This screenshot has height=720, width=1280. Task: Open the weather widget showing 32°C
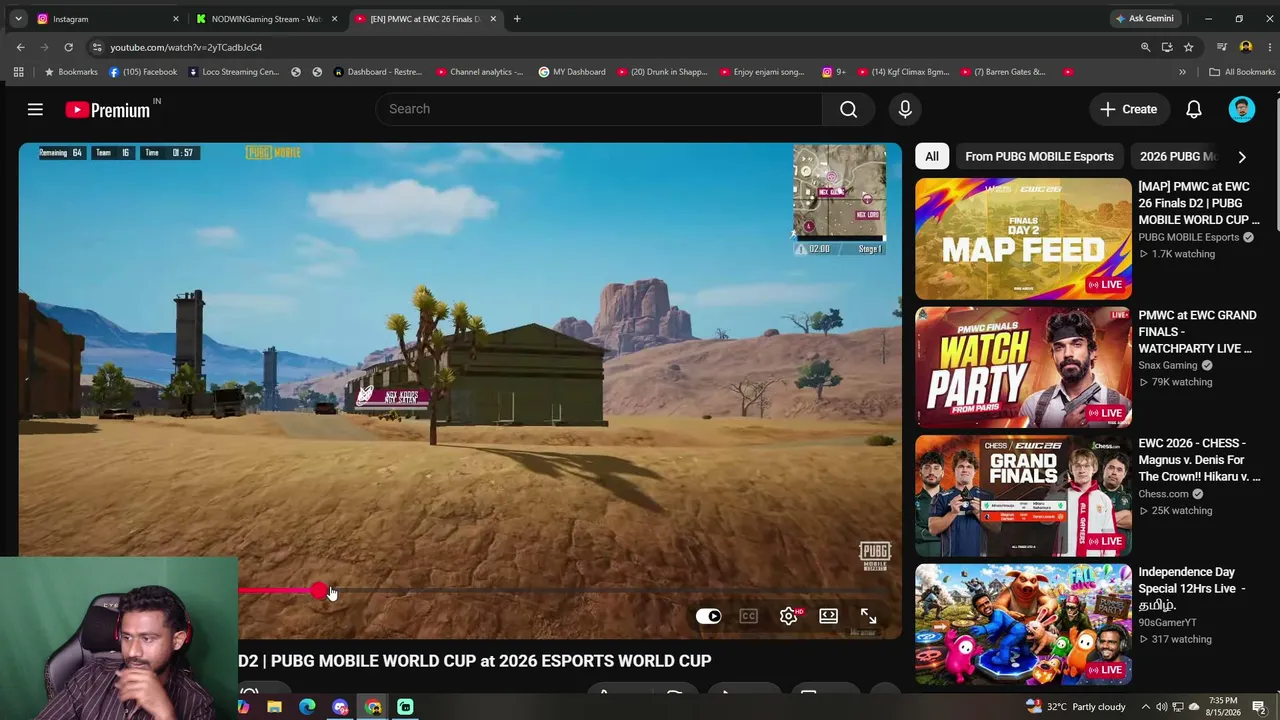1076,707
